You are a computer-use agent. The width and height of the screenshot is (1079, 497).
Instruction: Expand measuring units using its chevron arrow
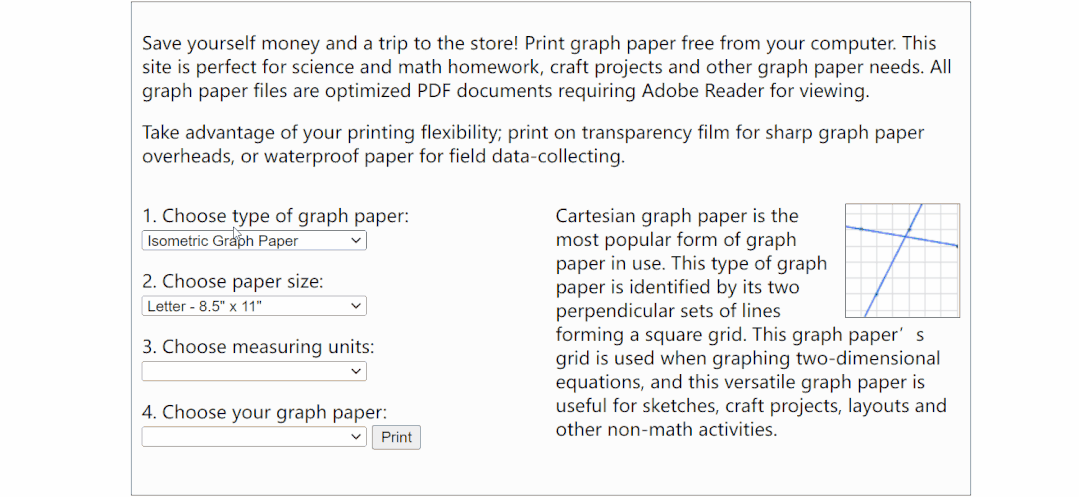[x=356, y=372]
